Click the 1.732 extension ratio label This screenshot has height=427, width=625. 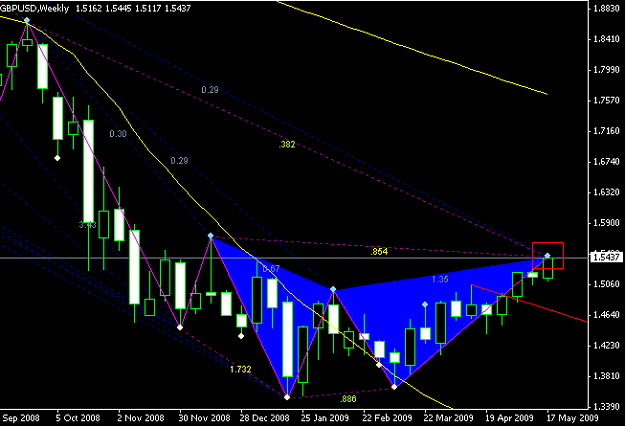pos(241,369)
